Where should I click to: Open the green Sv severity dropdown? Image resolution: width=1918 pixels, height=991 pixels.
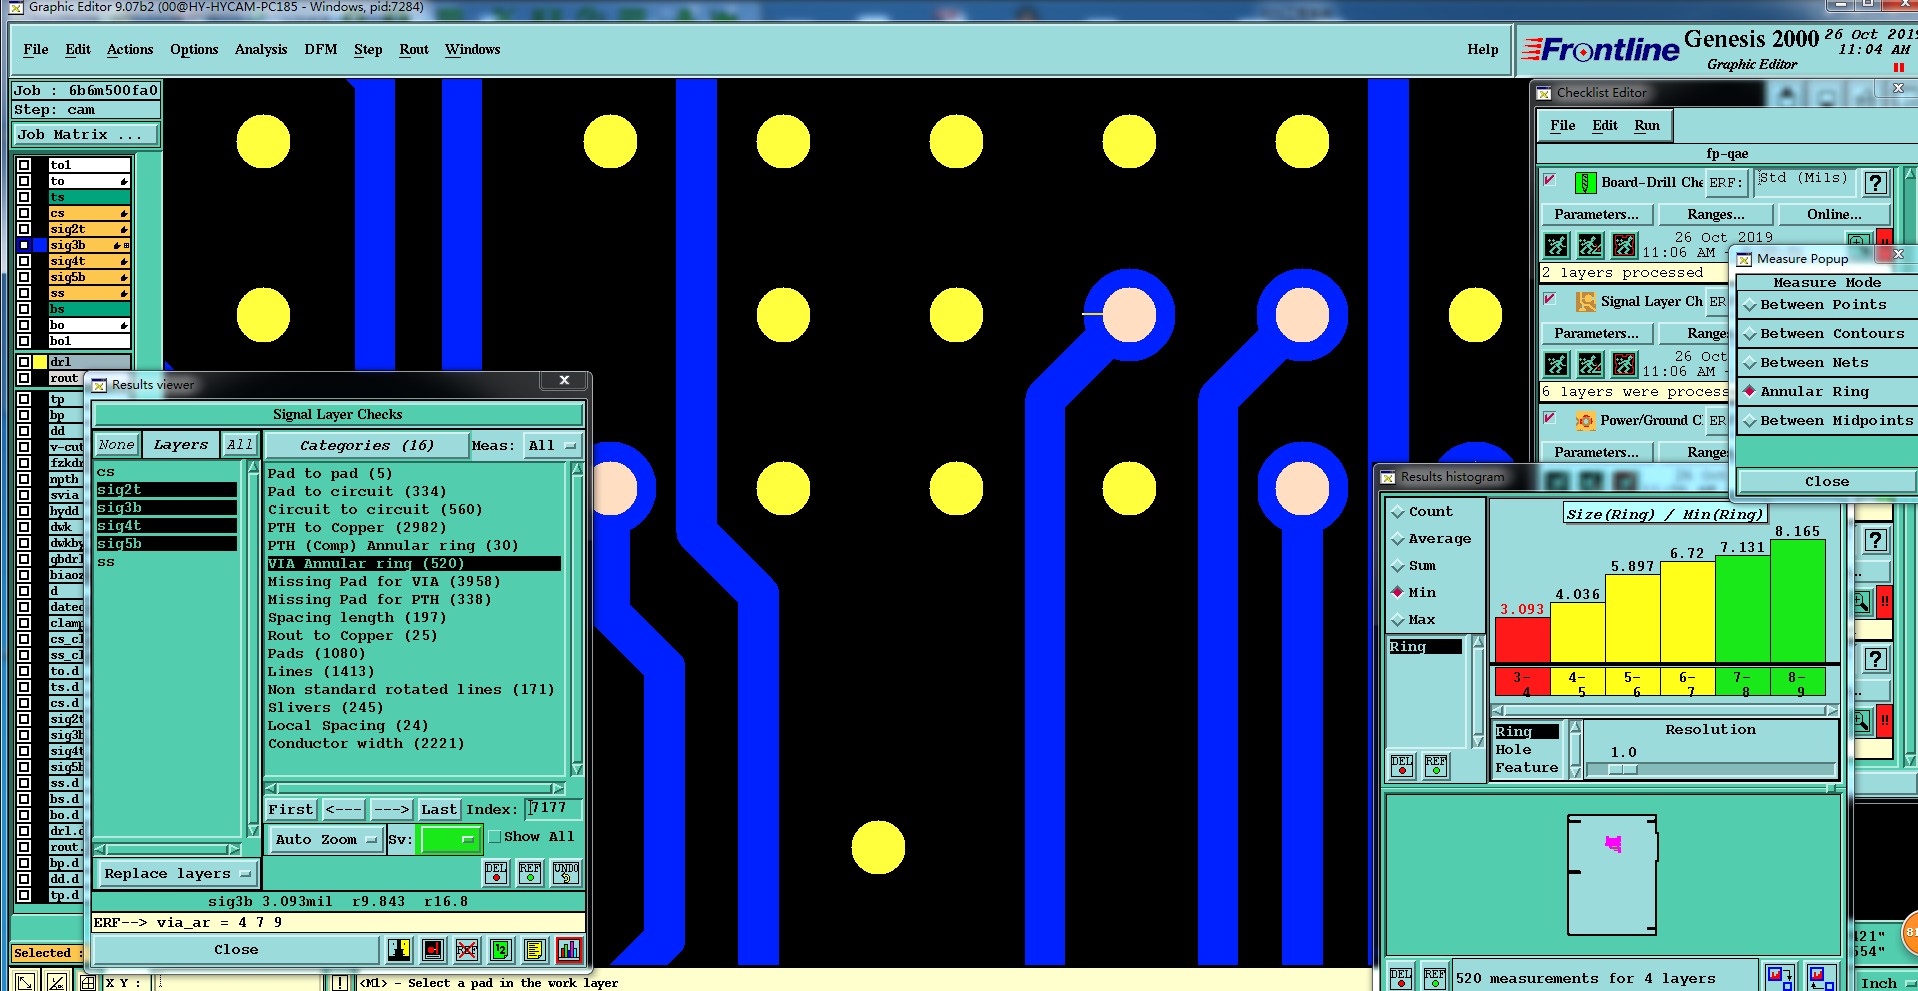[451, 840]
